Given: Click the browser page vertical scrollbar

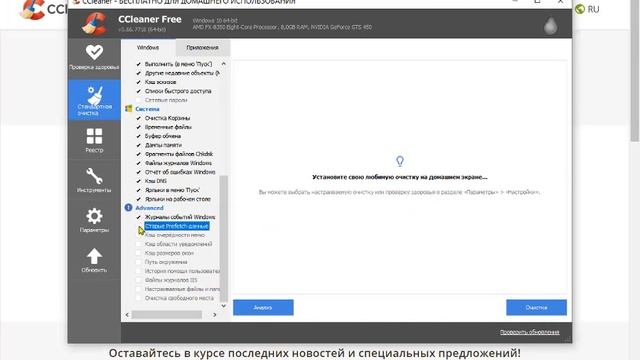Looking at the screenshot, I should (x=635, y=71).
